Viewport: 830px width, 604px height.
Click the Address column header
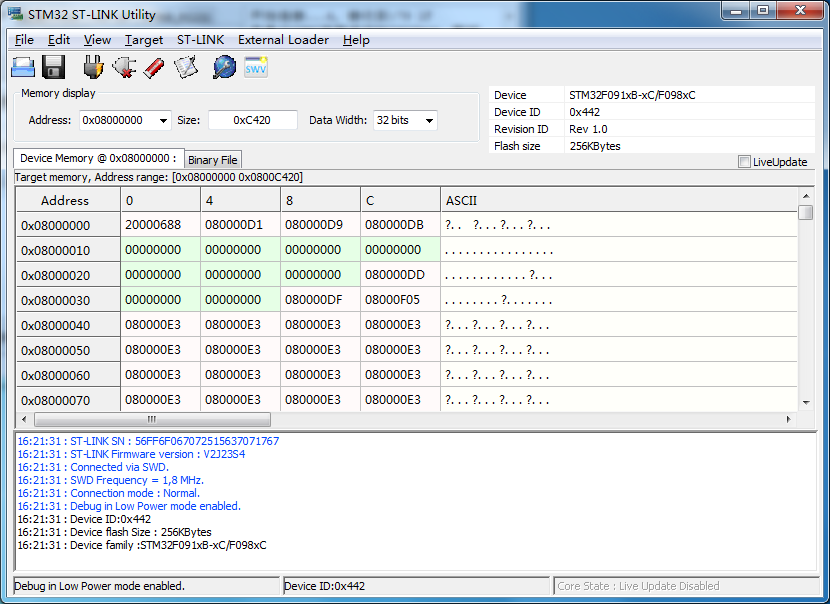pos(68,200)
